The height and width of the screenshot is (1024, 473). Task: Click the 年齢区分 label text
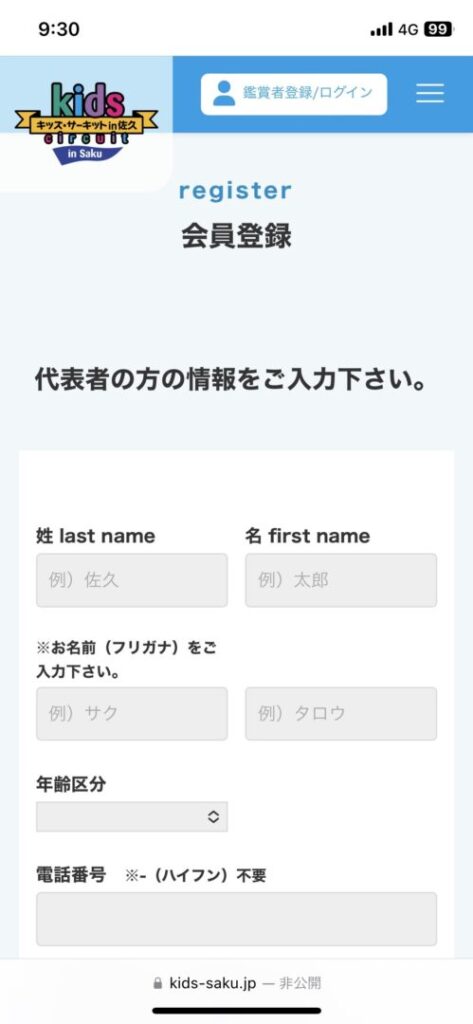click(71, 784)
